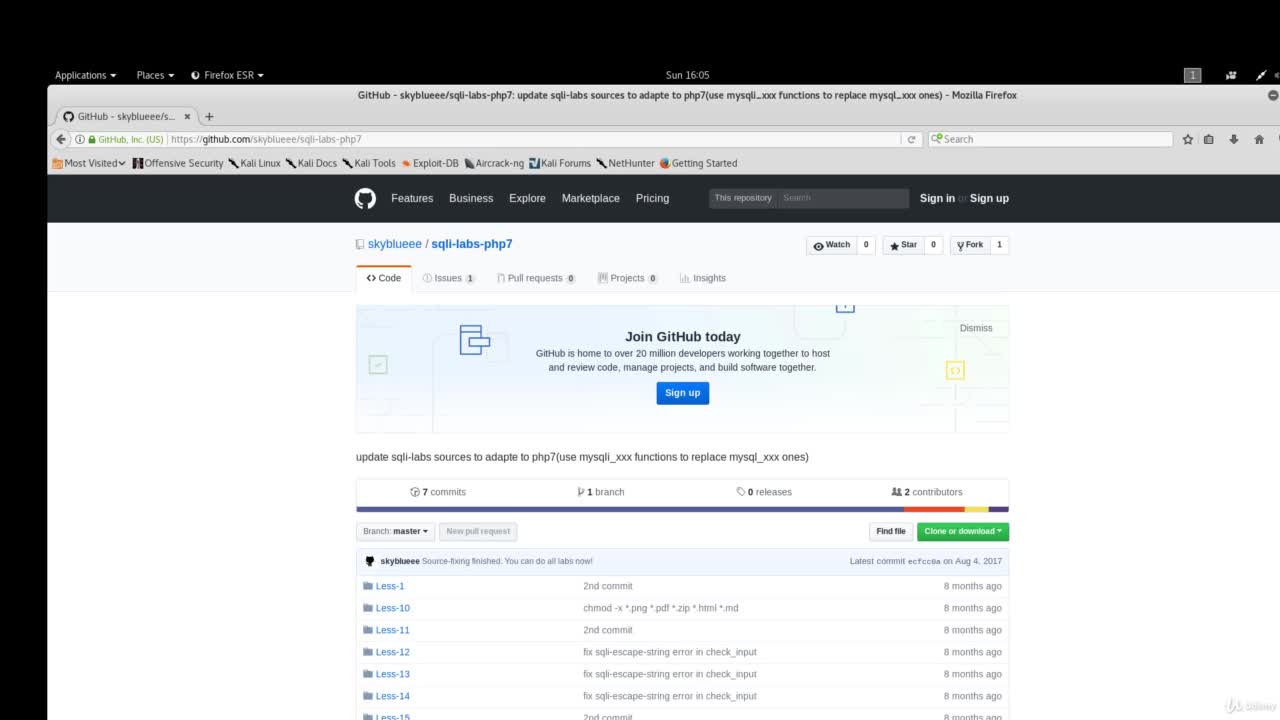Click the site info icon in address bar
Image resolution: width=1280 pixels, height=720 pixels.
(80, 139)
